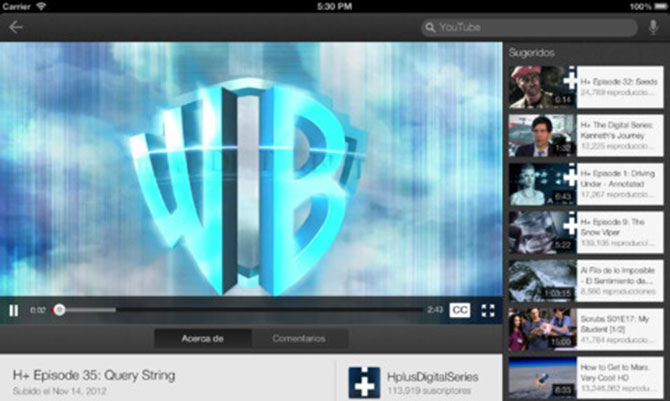670x401 pixels.
Task: Click the 24,769 reproducciones view count
Action: [x=617, y=92]
